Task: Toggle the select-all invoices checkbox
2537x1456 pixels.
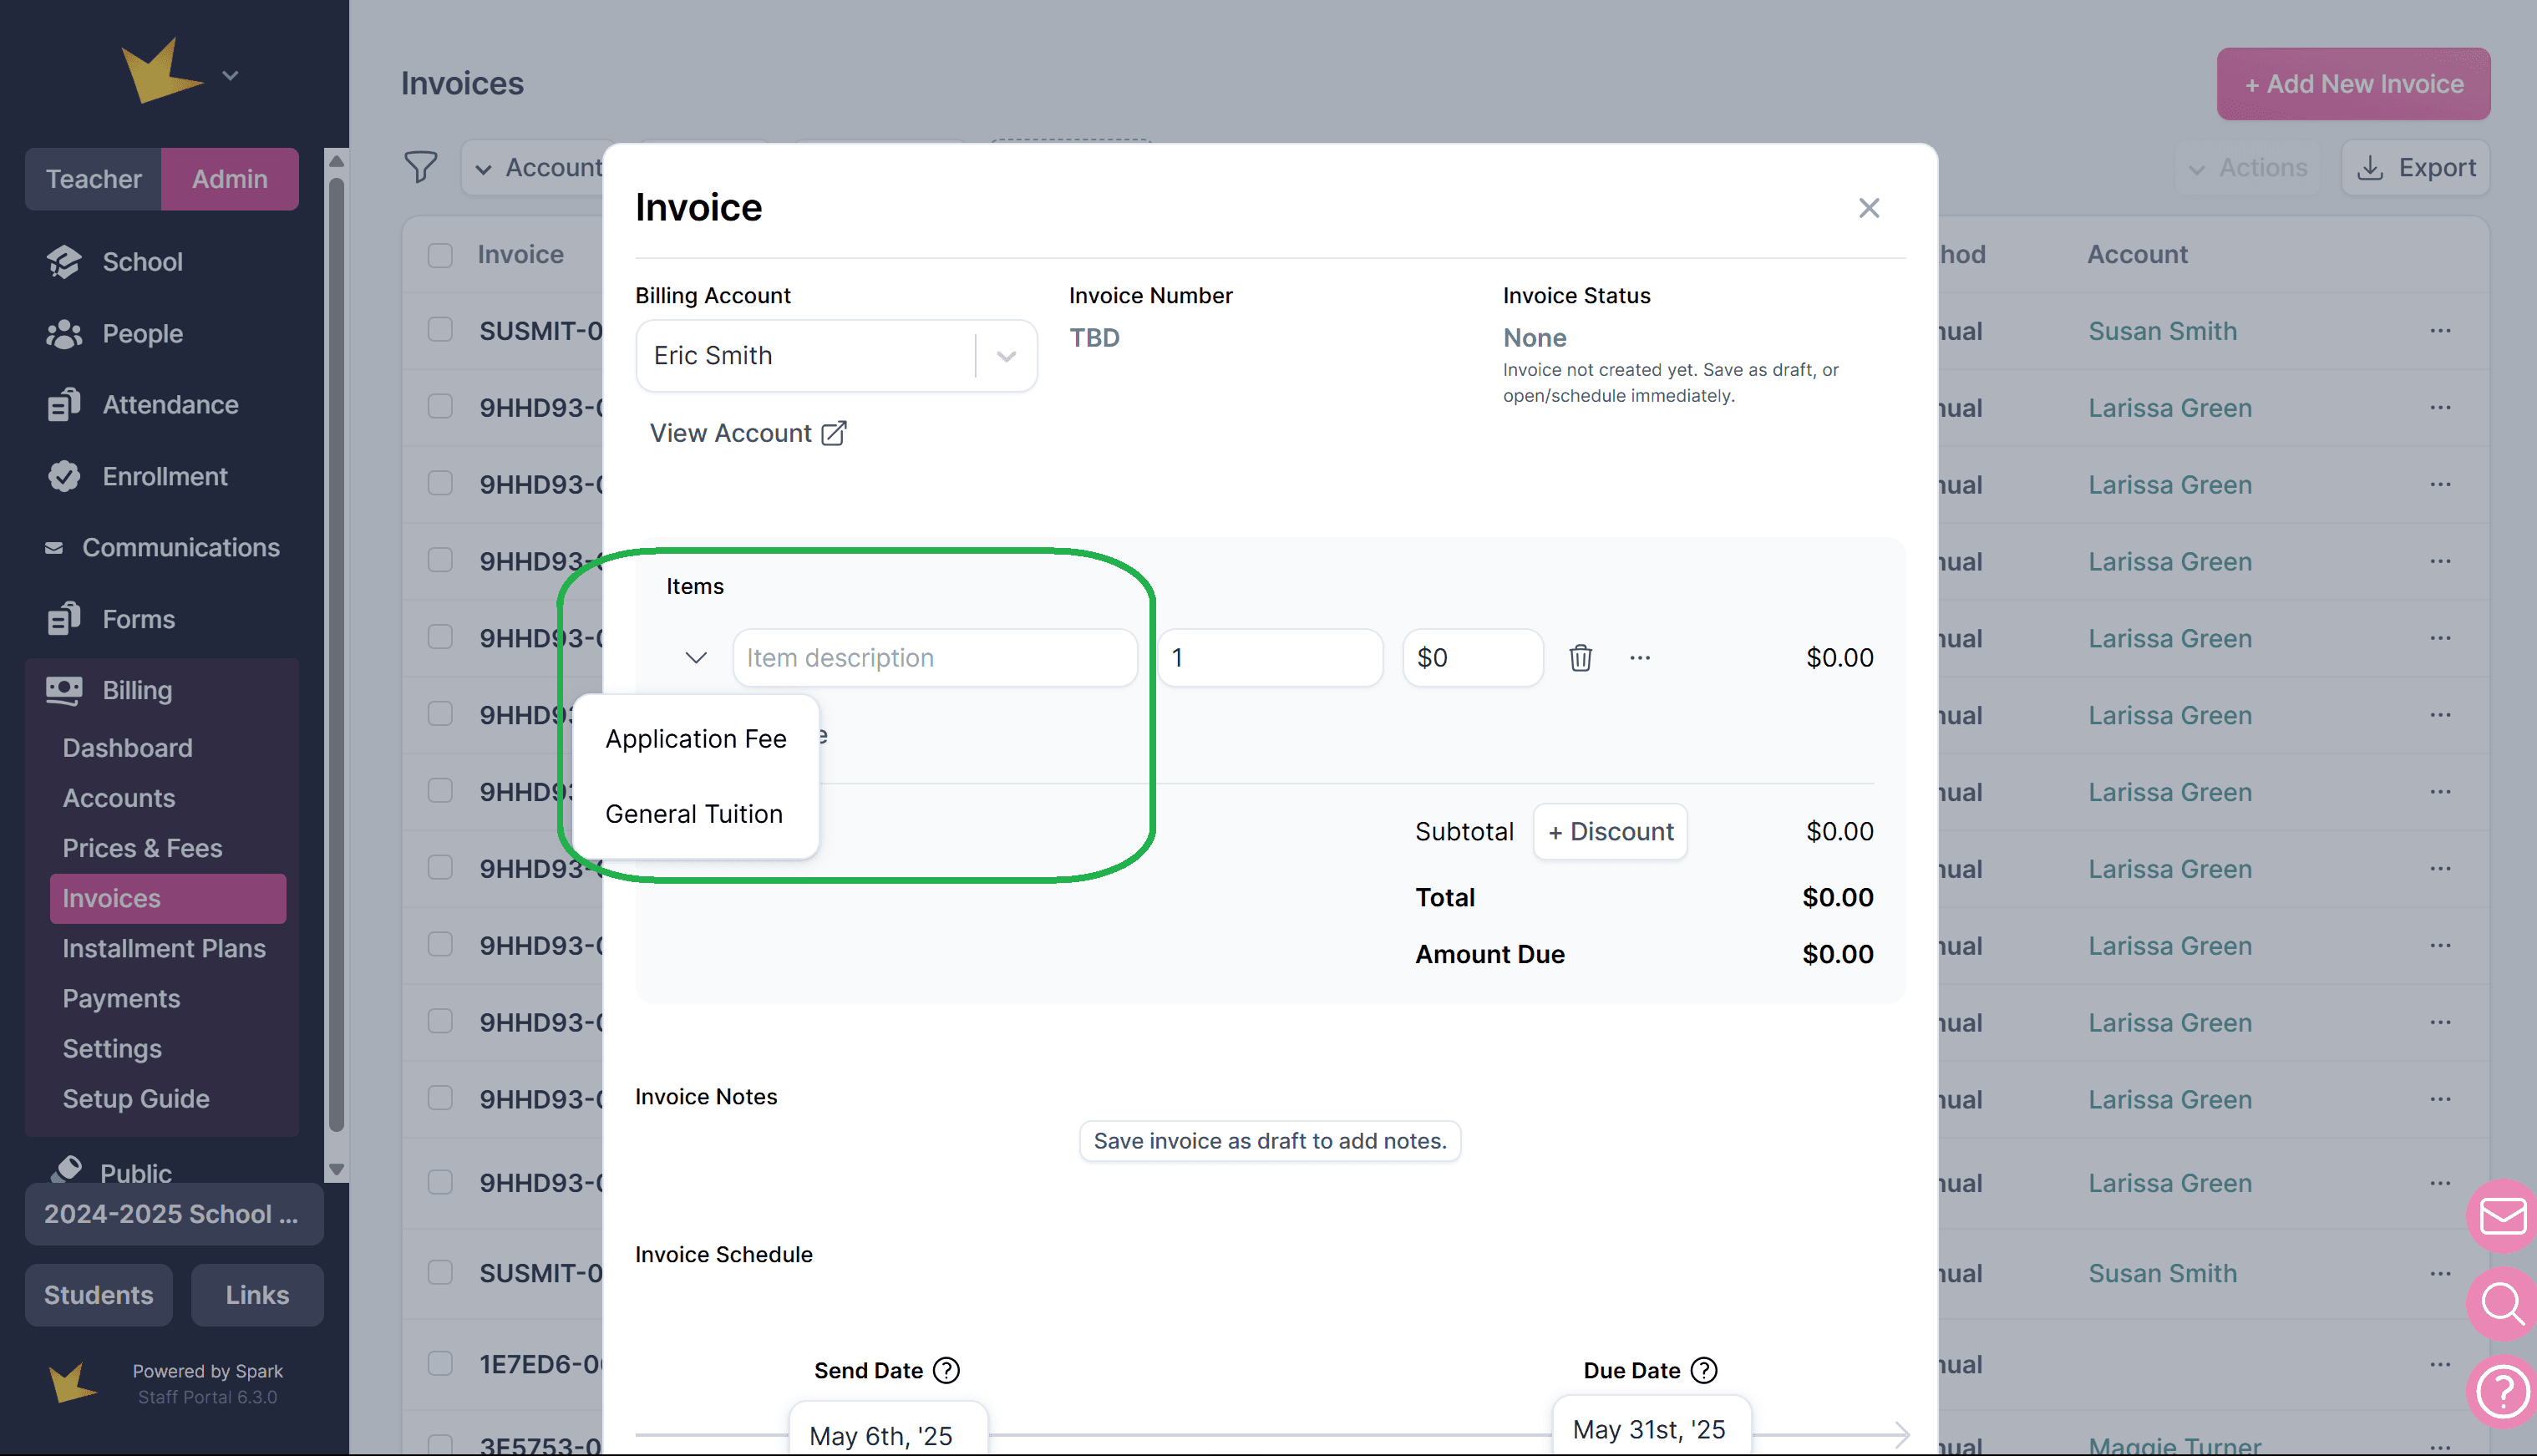Action: pos(440,255)
